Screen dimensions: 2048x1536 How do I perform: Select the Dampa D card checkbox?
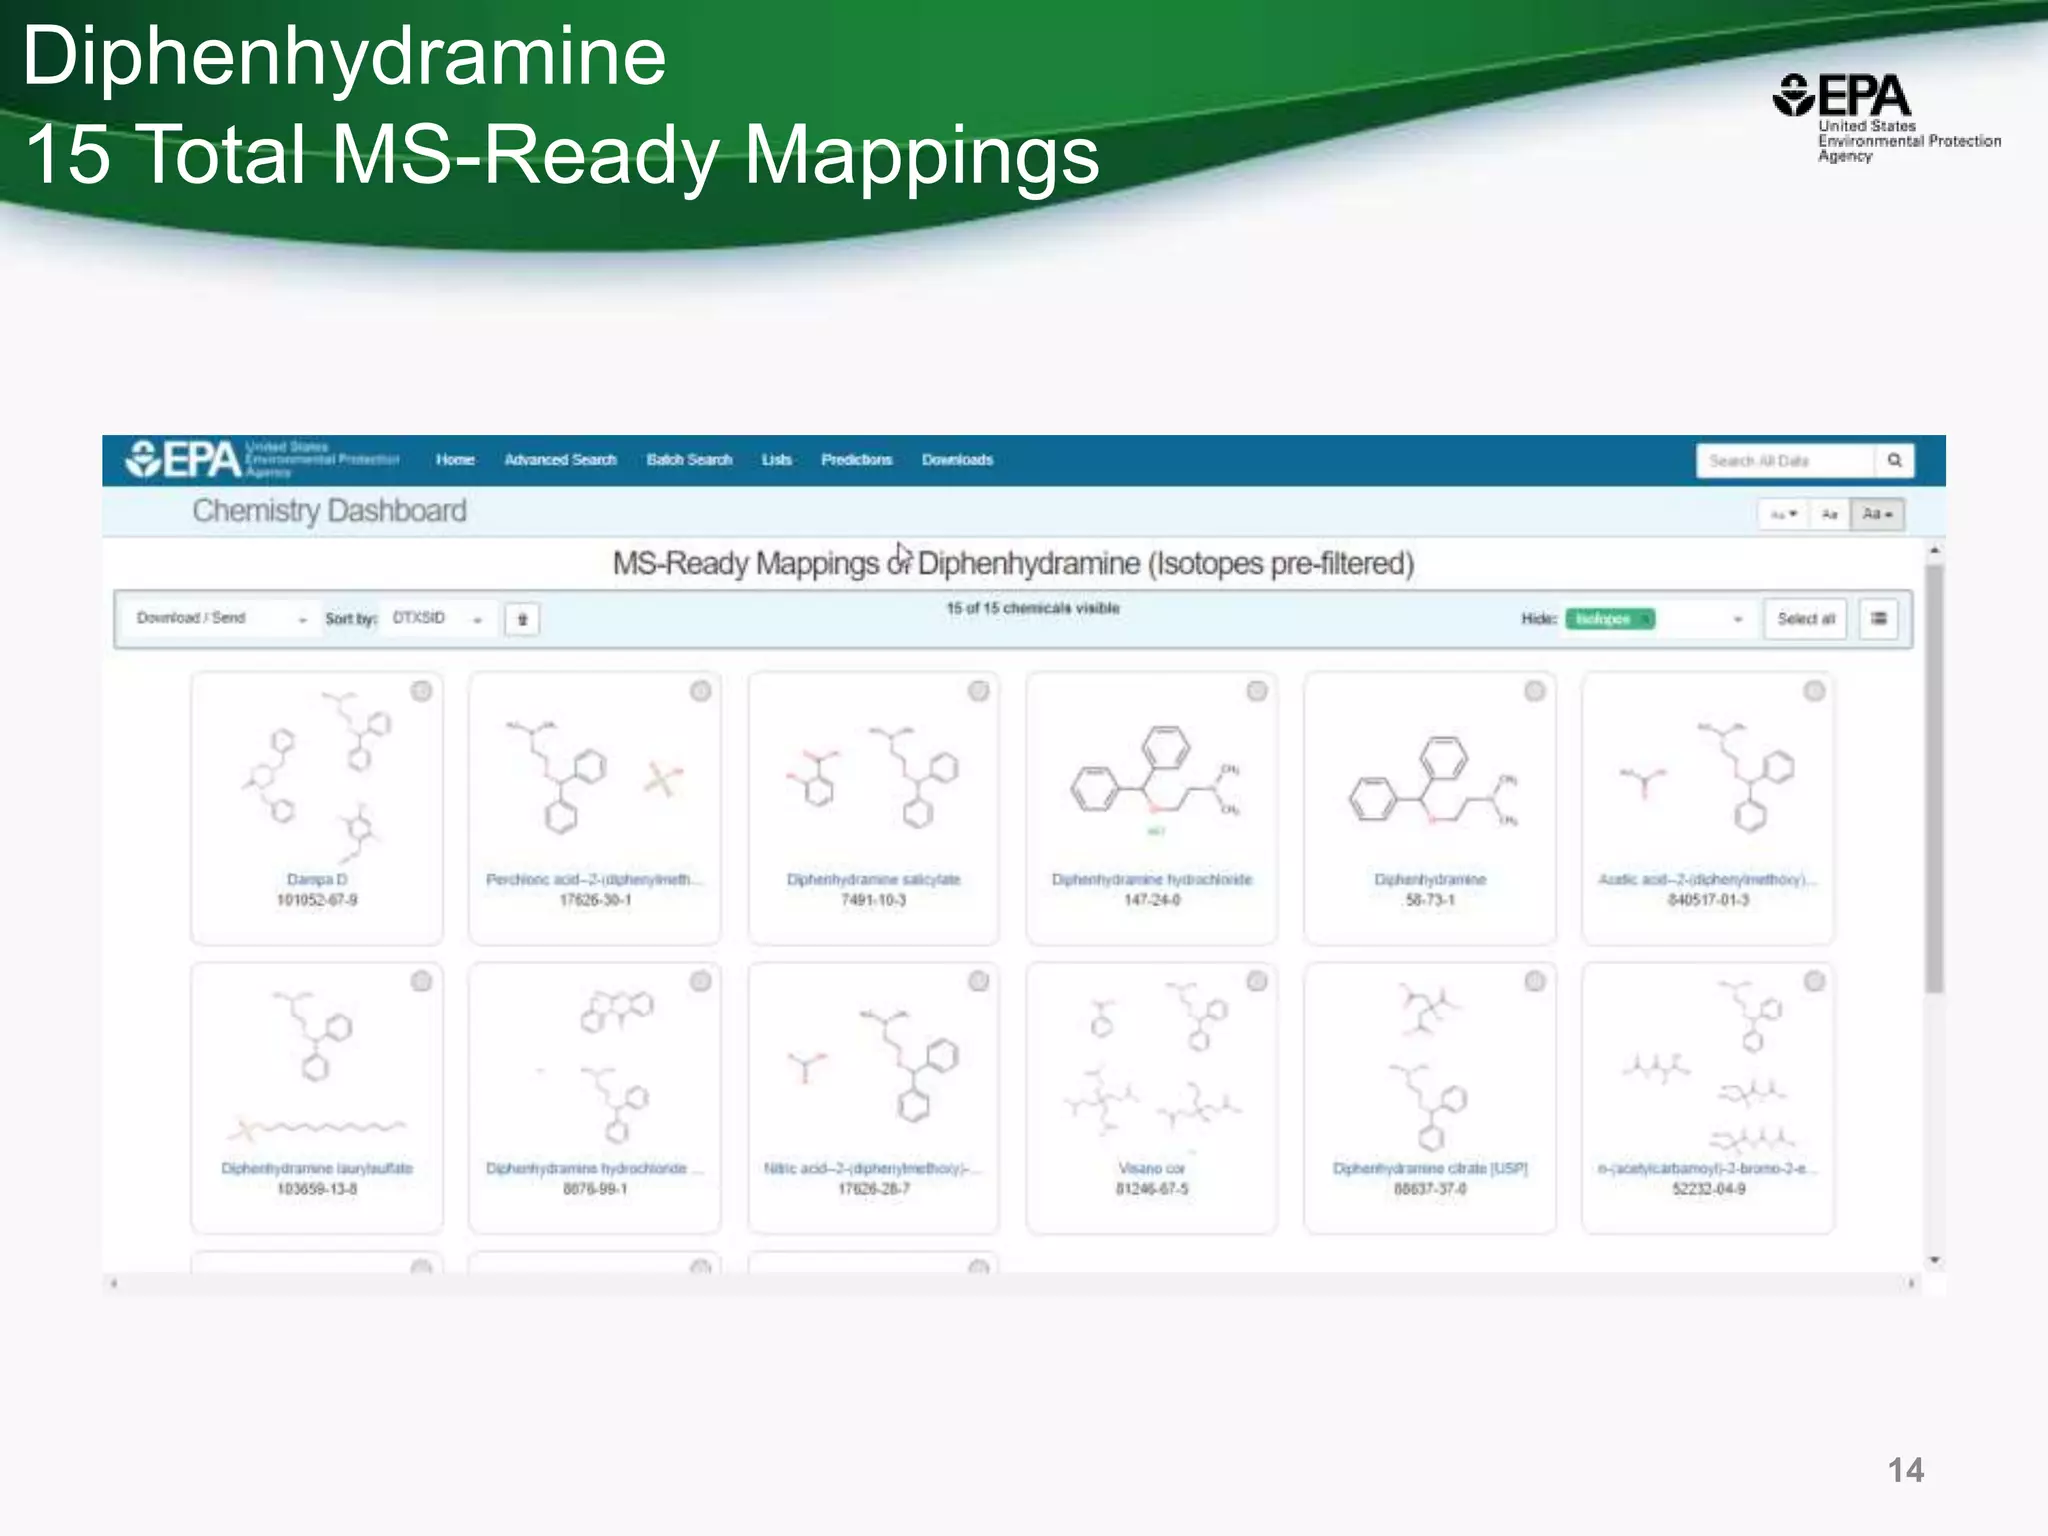click(422, 691)
